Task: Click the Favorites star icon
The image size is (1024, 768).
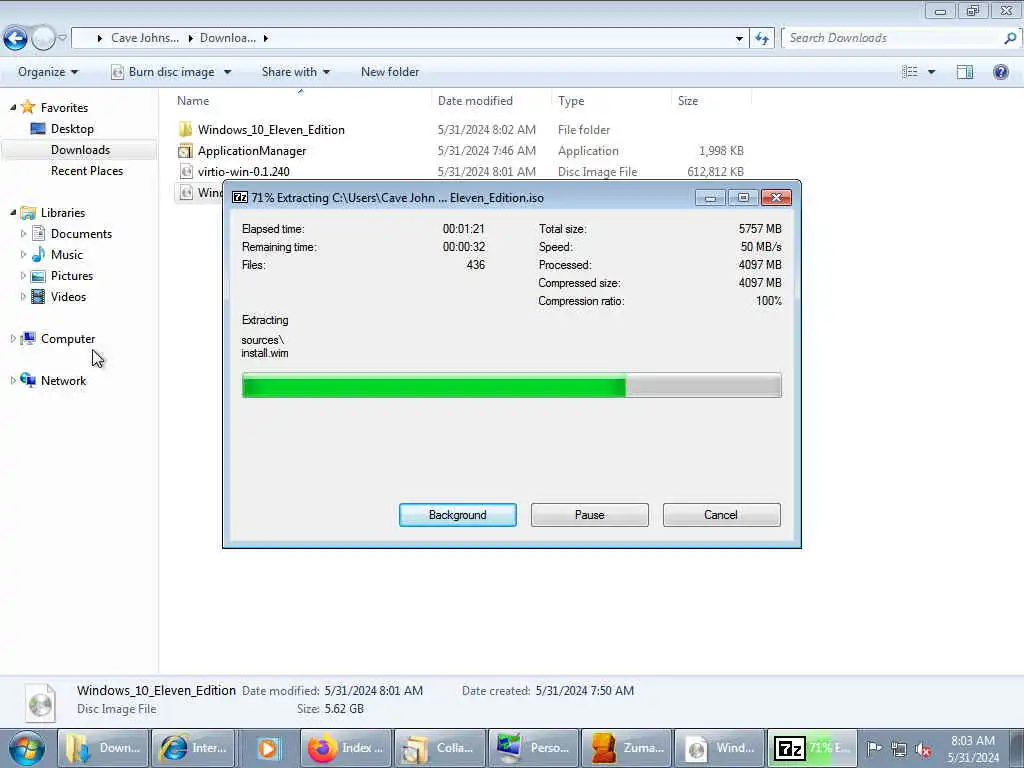Action: point(27,107)
